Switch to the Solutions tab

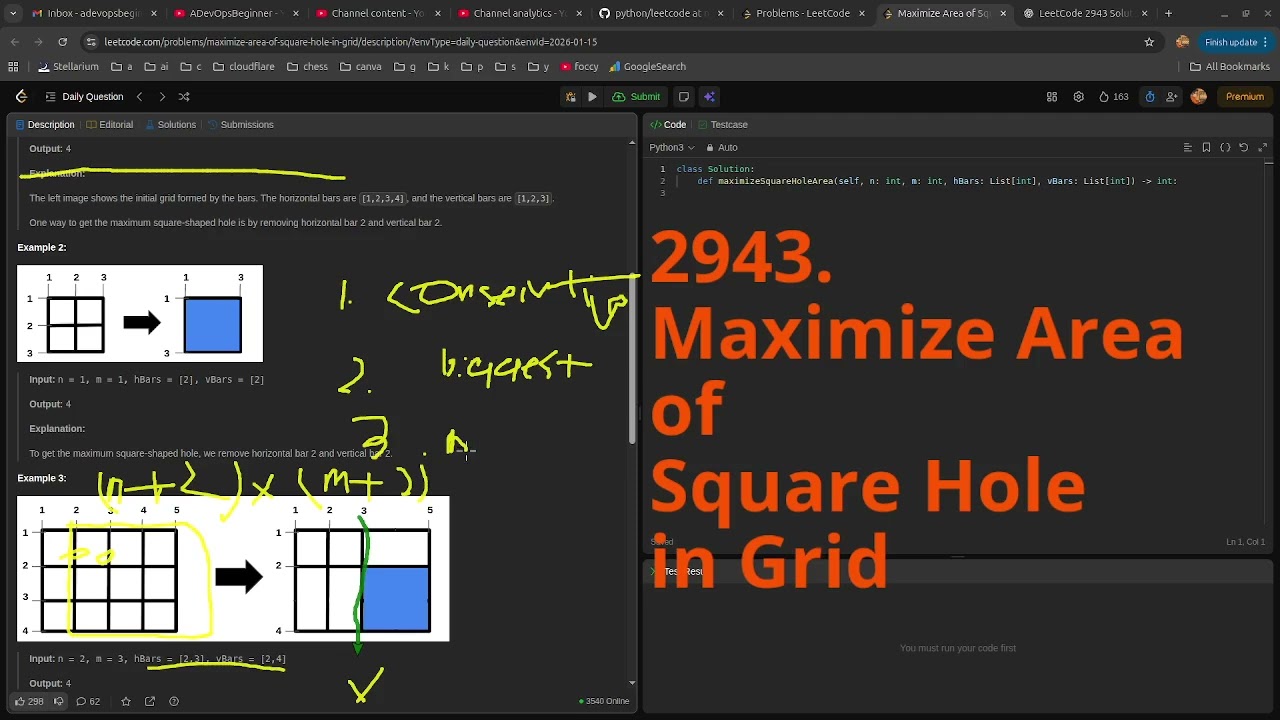(170, 125)
